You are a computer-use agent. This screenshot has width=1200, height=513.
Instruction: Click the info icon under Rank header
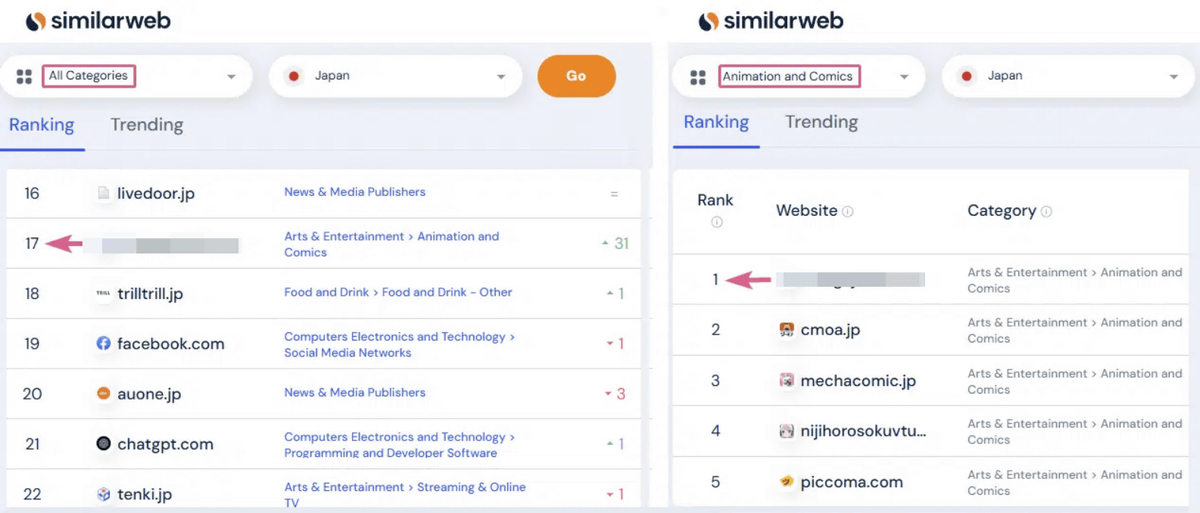coord(716,222)
